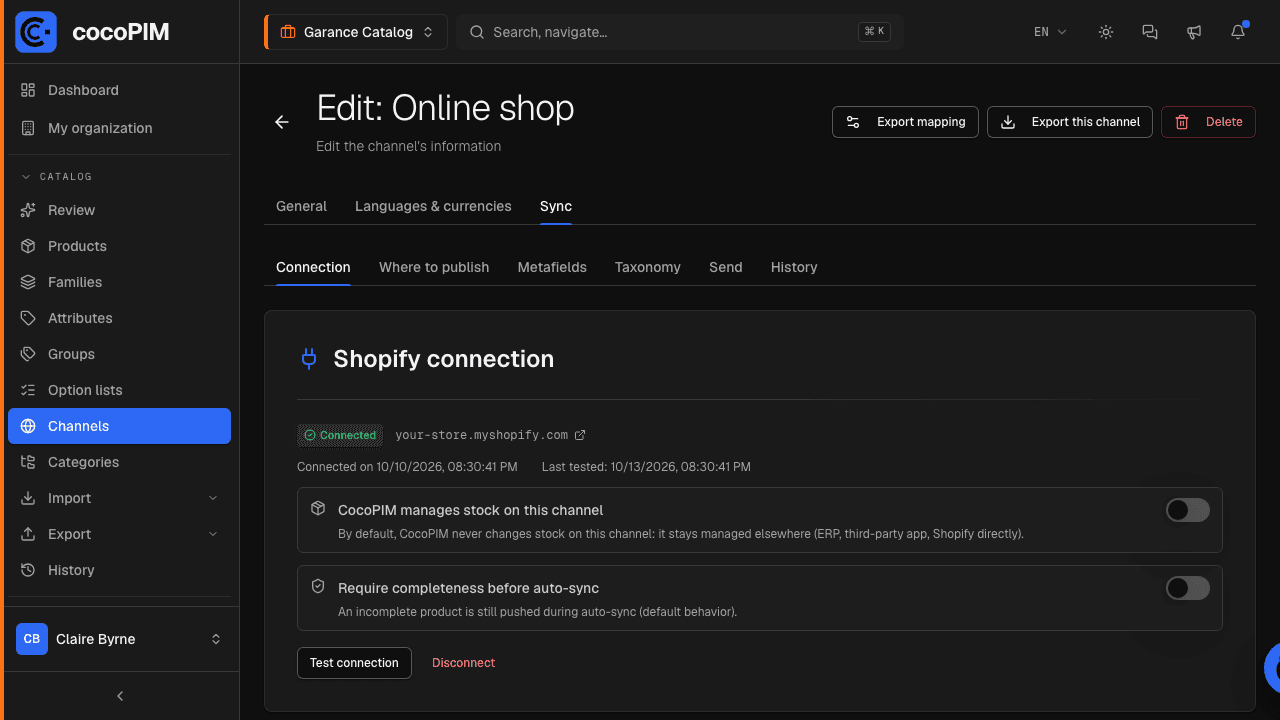
Task: Open the Send tab
Action: pyautogui.click(x=726, y=267)
